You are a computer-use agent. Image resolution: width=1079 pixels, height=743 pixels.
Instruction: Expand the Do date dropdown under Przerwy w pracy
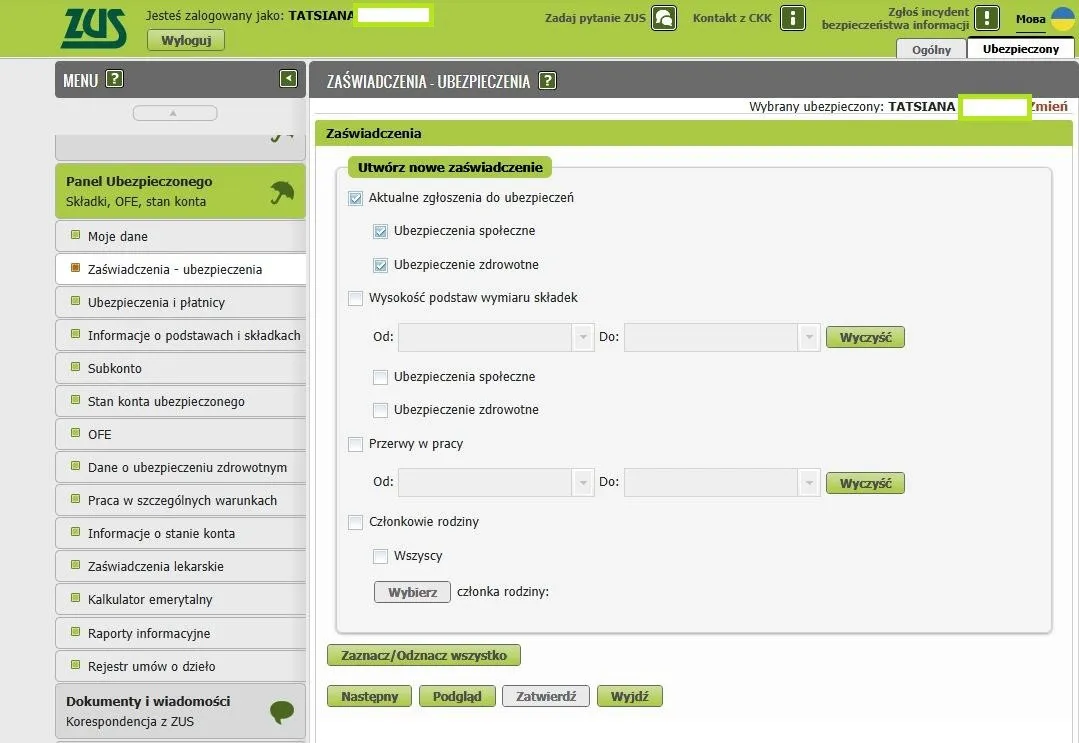point(809,482)
